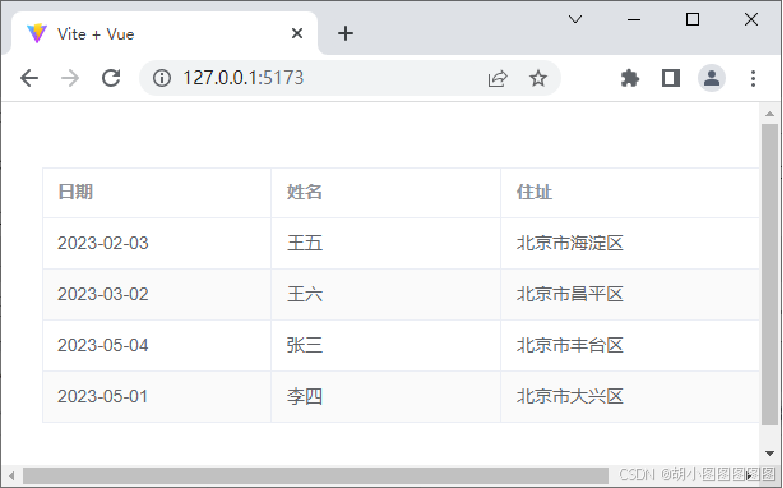Reload the page with refresh icon
The height and width of the screenshot is (488, 783).
(x=111, y=78)
